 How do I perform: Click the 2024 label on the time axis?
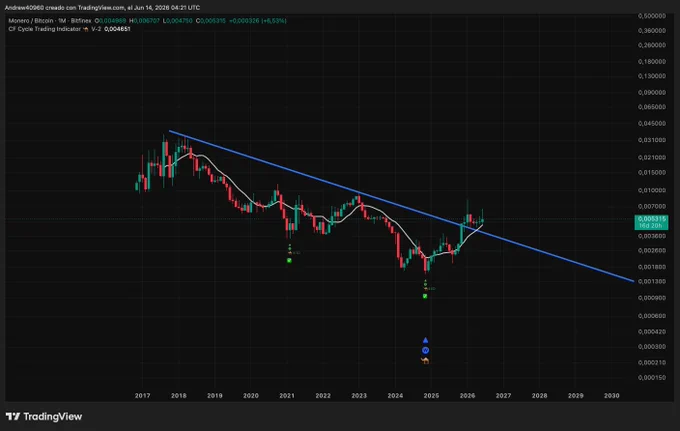click(395, 395)
